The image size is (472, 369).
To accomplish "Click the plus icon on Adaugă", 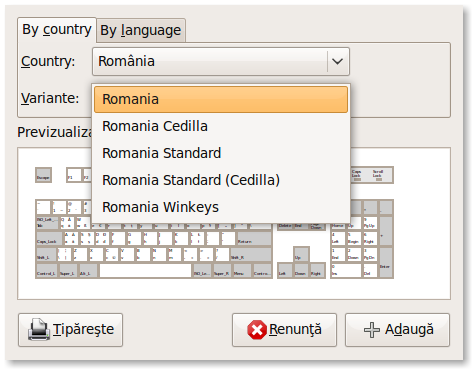I will [x=372, y=330].
